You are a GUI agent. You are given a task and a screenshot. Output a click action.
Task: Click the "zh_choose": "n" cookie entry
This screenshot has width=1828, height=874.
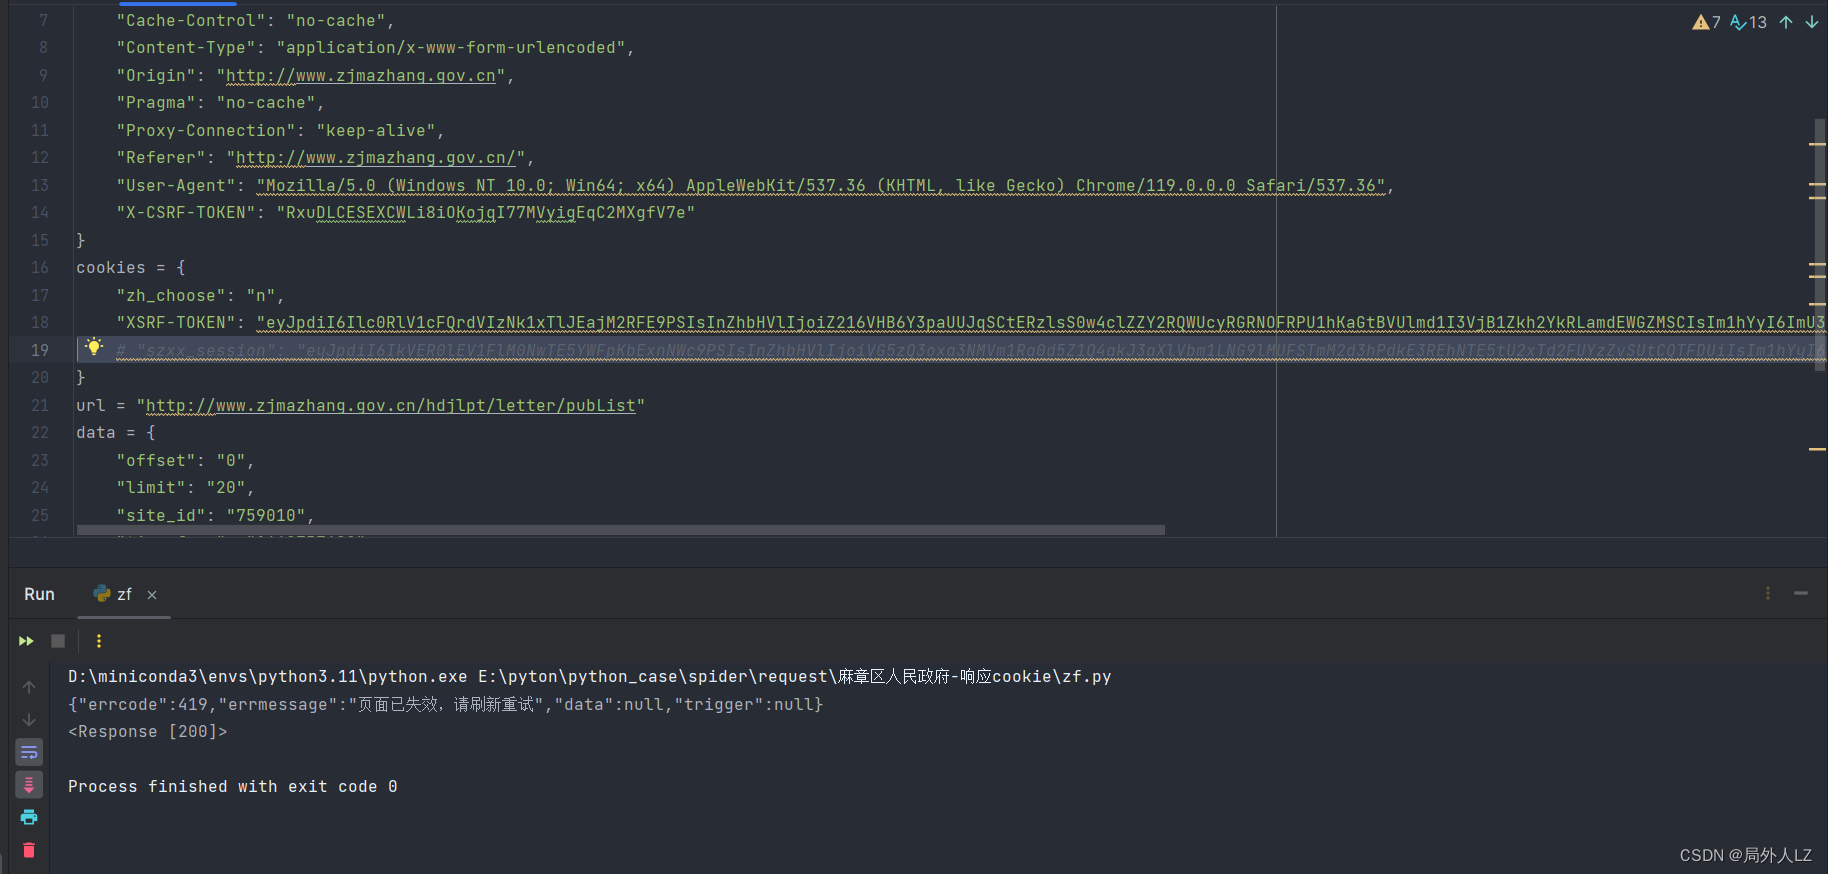coord(200,296)
